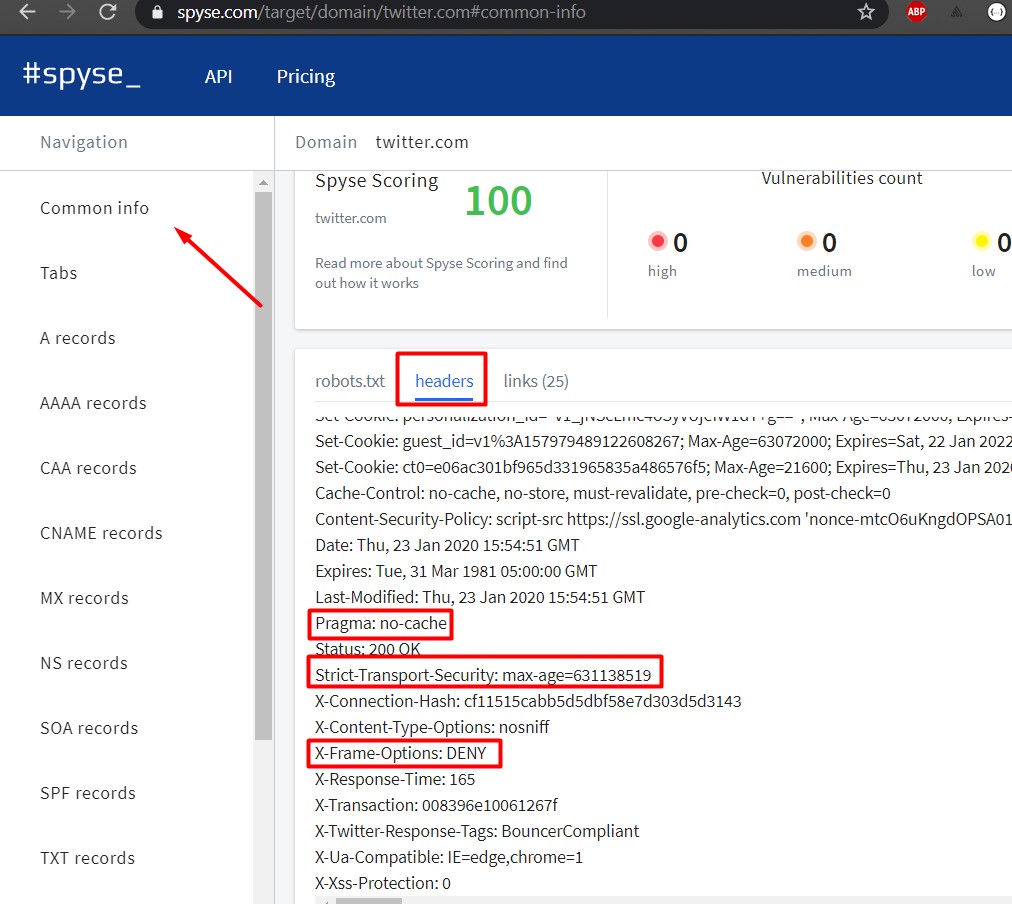Click the orange medium vulnerability dot

point(807,241)
